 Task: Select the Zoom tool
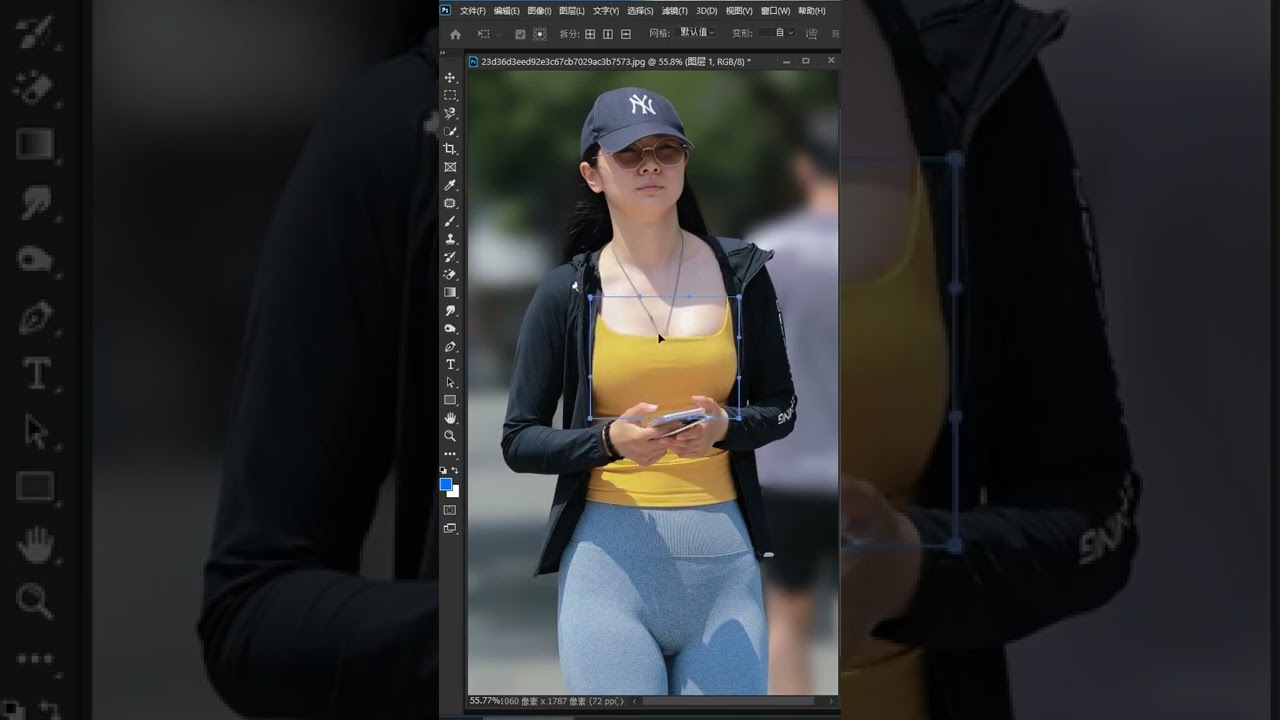tap(450, 435)
